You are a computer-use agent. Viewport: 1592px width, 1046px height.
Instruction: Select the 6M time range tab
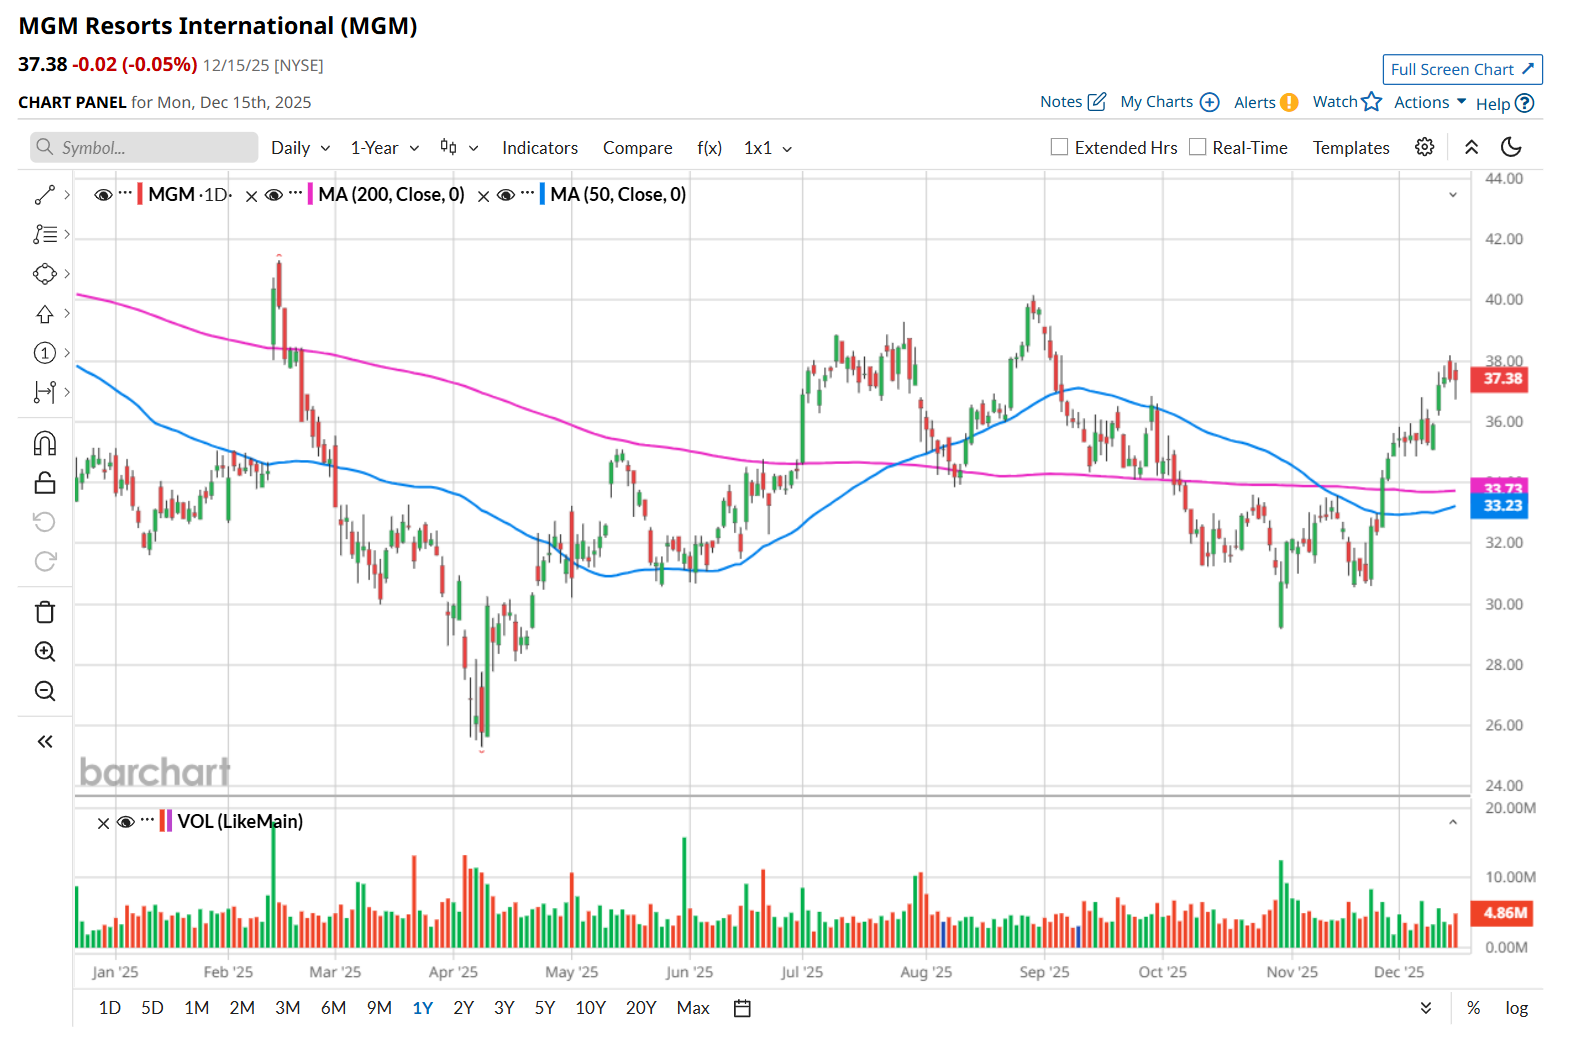click(x=333, y=1008)
